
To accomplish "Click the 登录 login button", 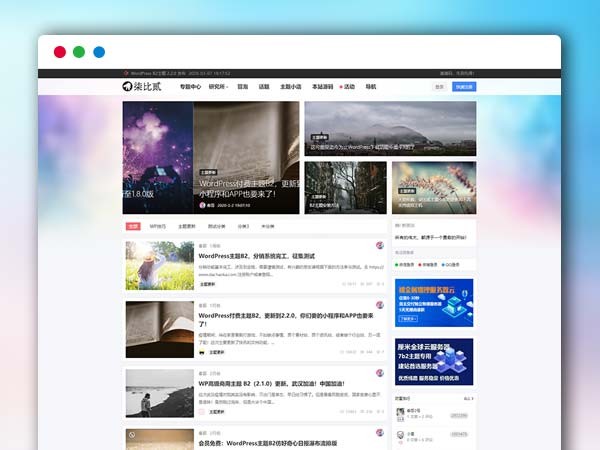I will tap(440, 87).
